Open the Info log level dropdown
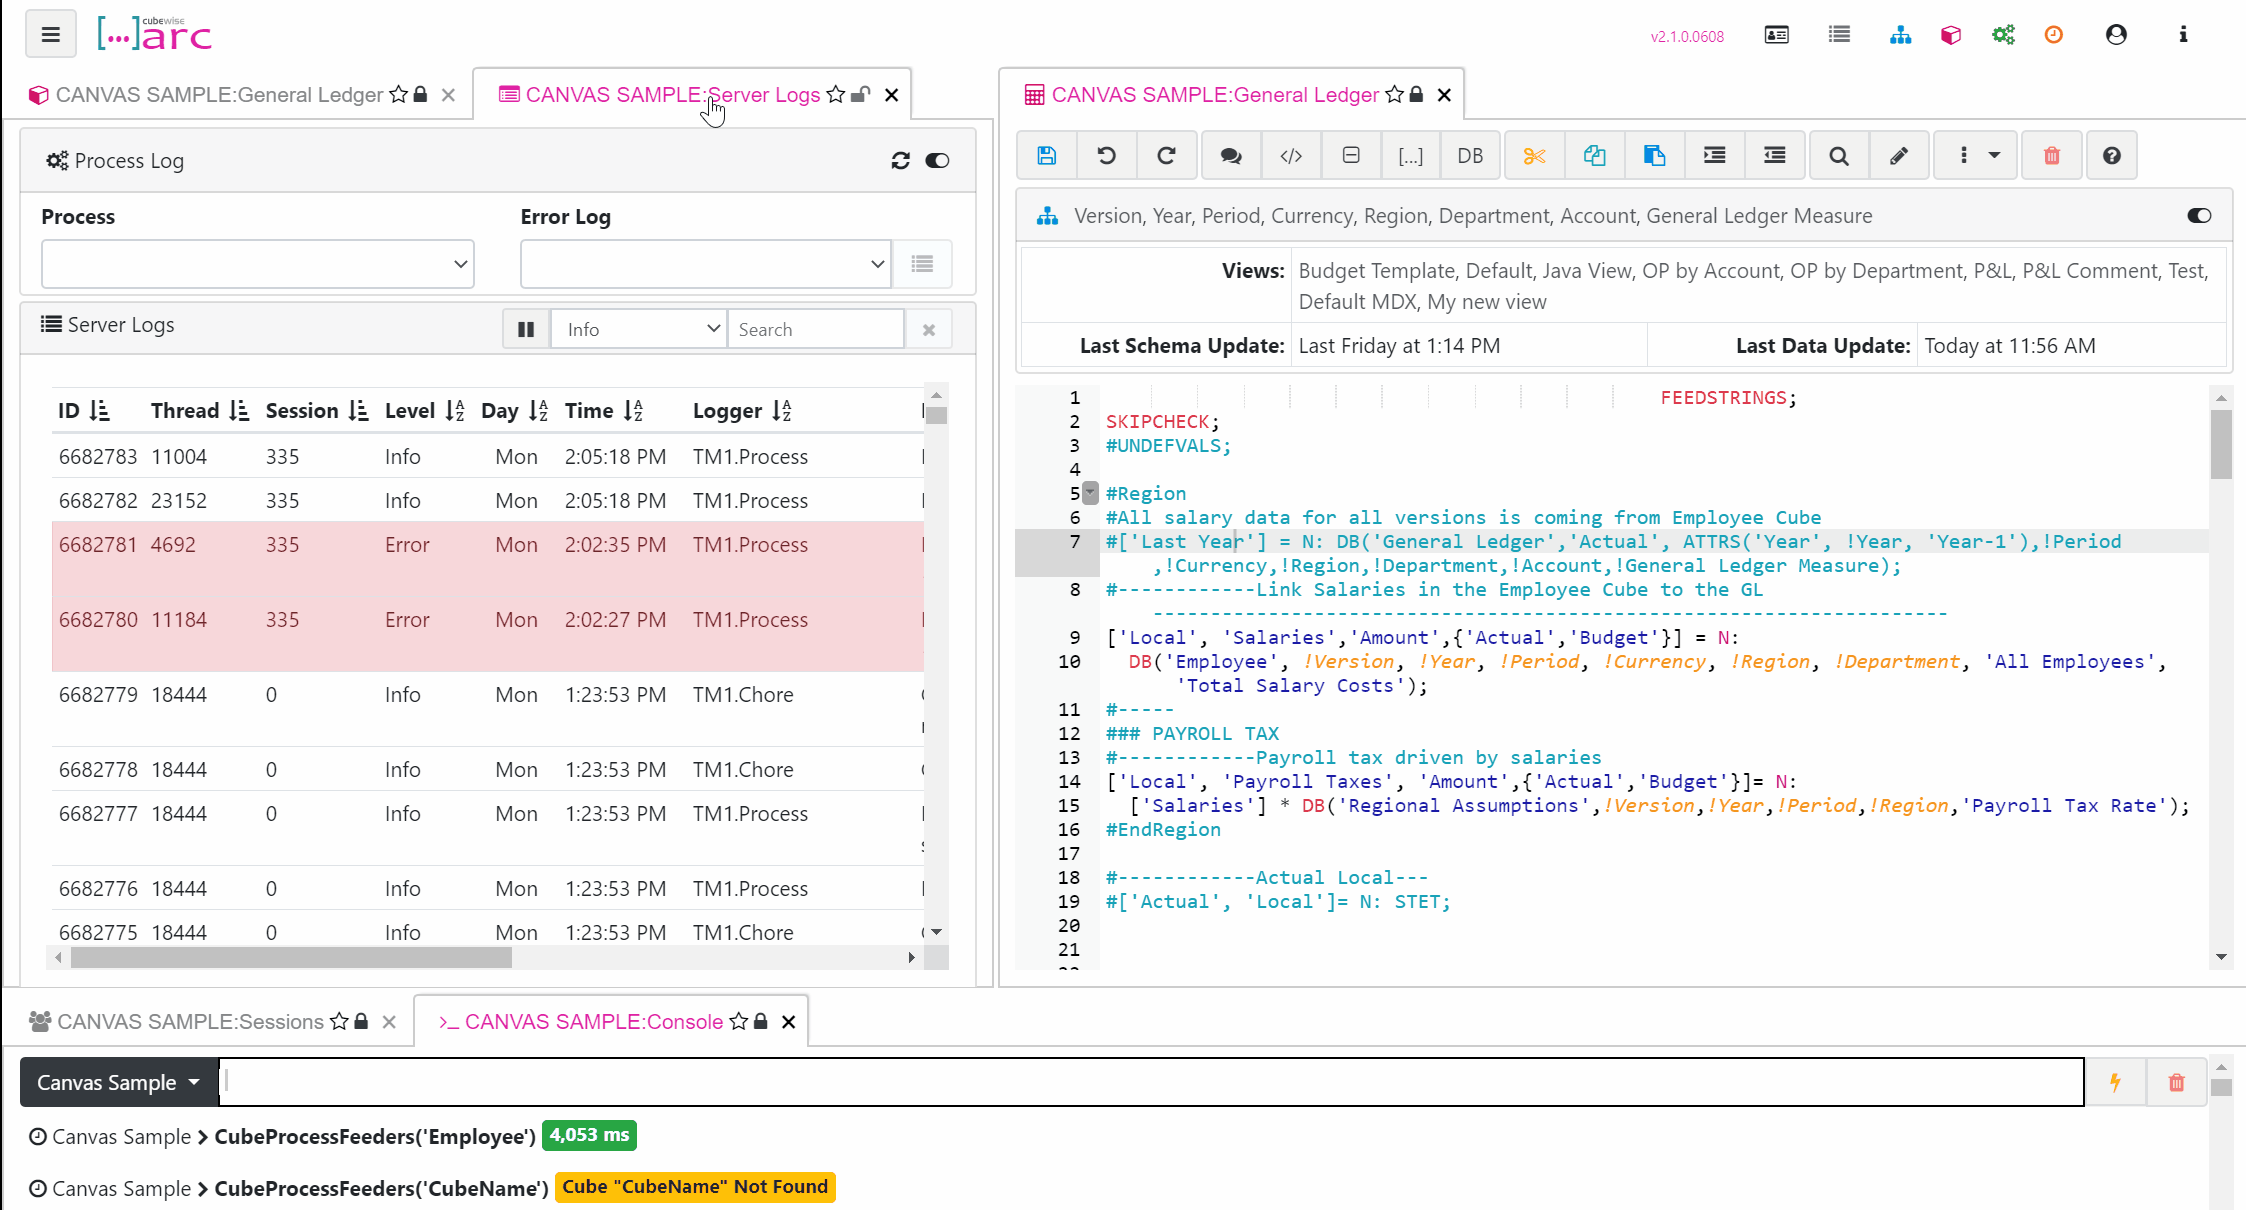Viewport: 2246px width, 1210px height. click(640, 329)
